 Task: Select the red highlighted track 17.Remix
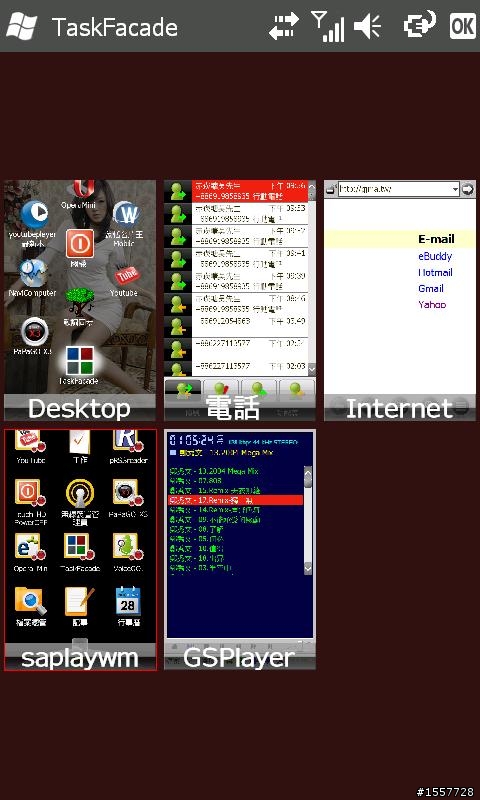[x=236, y=500]
